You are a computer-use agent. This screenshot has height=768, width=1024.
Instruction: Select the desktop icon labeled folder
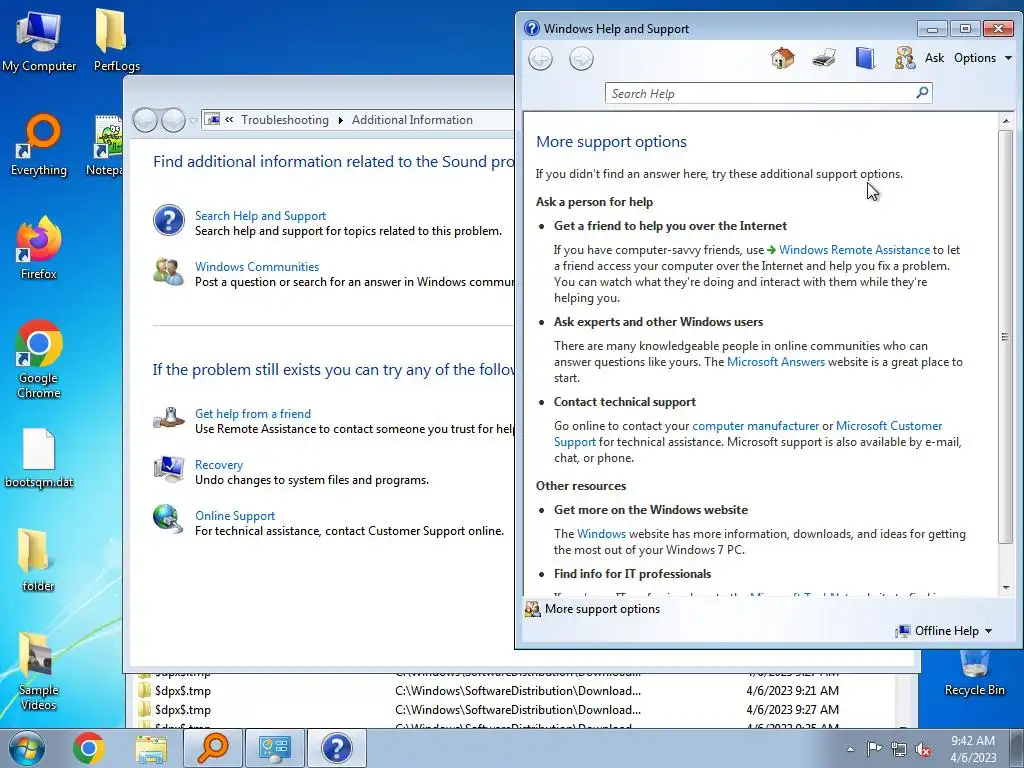39,560
